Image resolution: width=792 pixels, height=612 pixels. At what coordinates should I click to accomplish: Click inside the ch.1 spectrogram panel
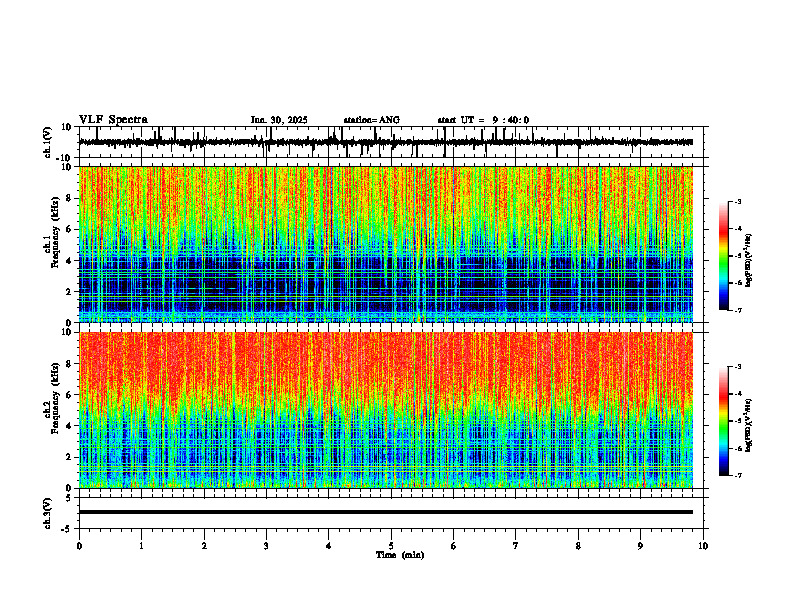(x=385, y=244)
